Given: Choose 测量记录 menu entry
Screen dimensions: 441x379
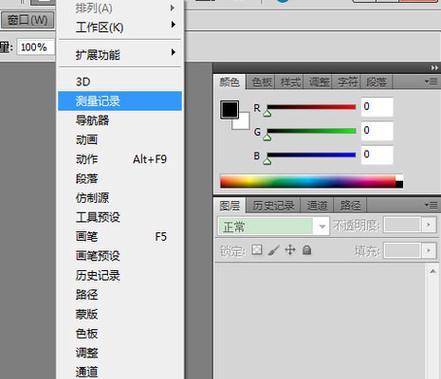Looking at the screenshot, I should [x=120, y=101].
